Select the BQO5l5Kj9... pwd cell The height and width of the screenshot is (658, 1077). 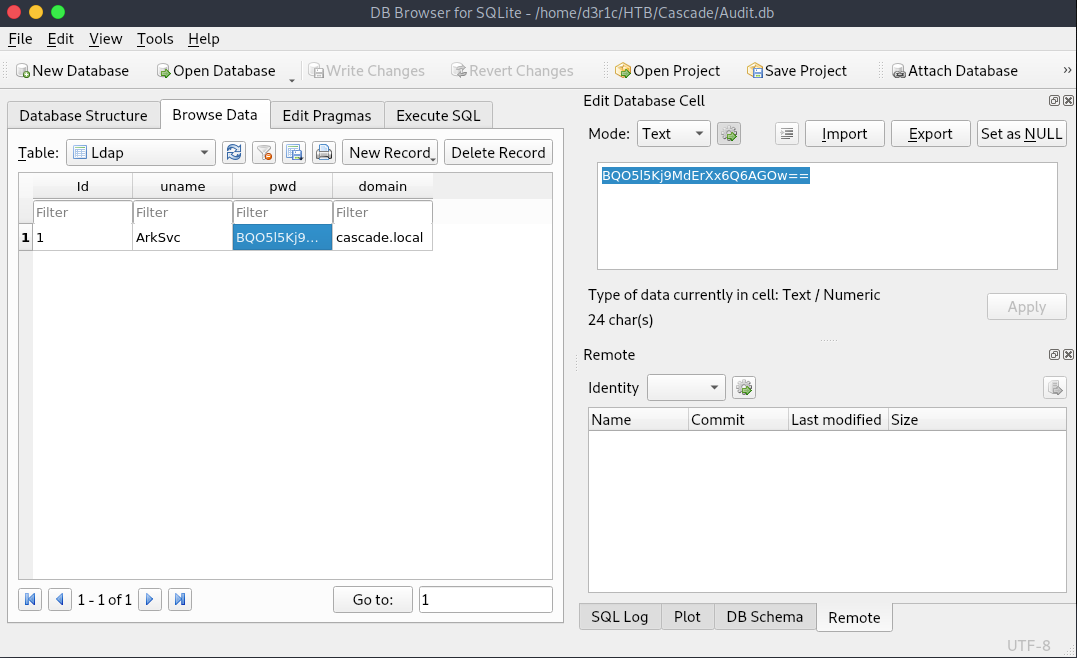(282, 238)
